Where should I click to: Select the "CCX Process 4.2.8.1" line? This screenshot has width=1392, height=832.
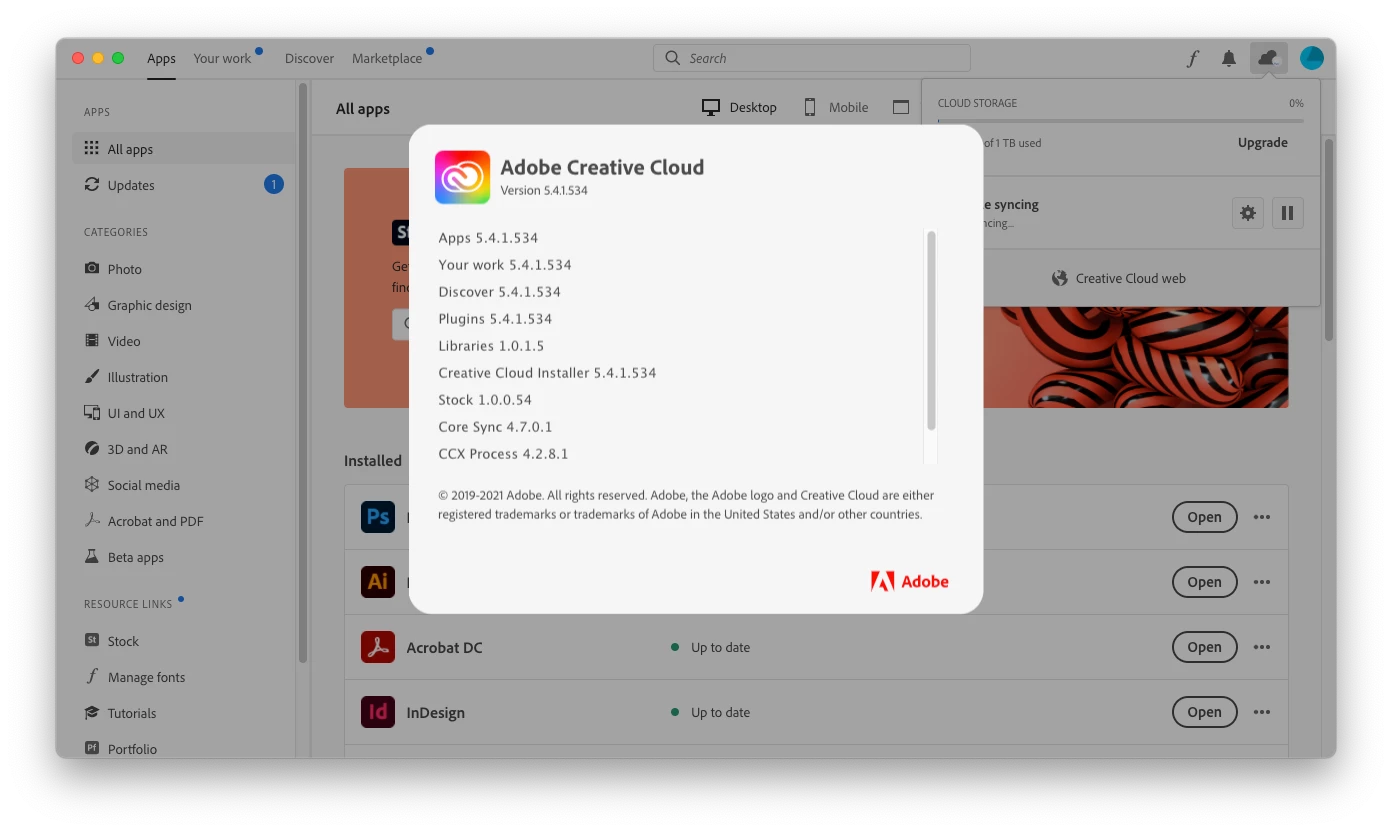[503, 453]
